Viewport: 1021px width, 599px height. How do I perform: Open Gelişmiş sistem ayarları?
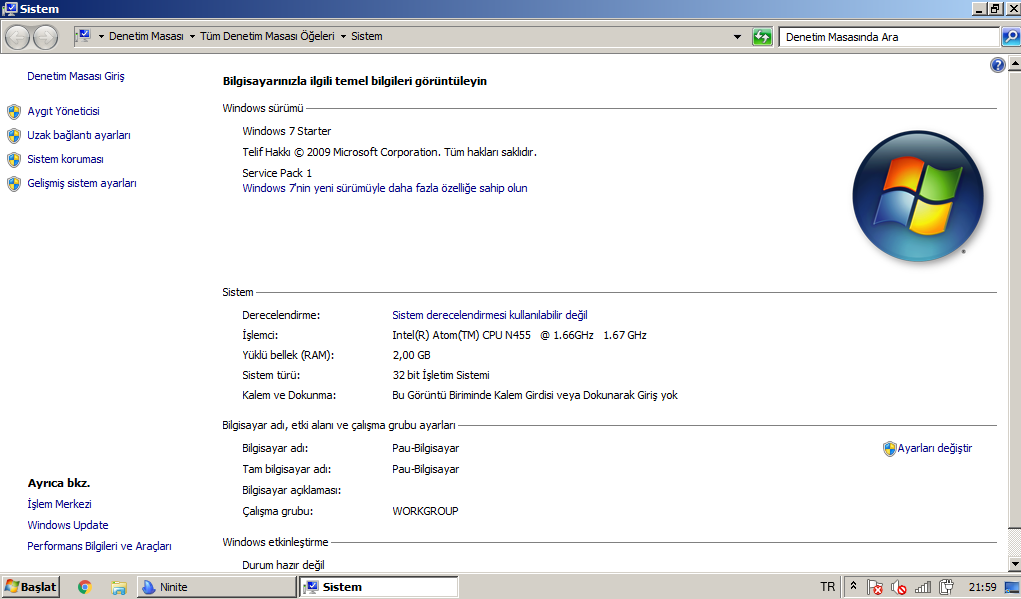tap(82, 184)
